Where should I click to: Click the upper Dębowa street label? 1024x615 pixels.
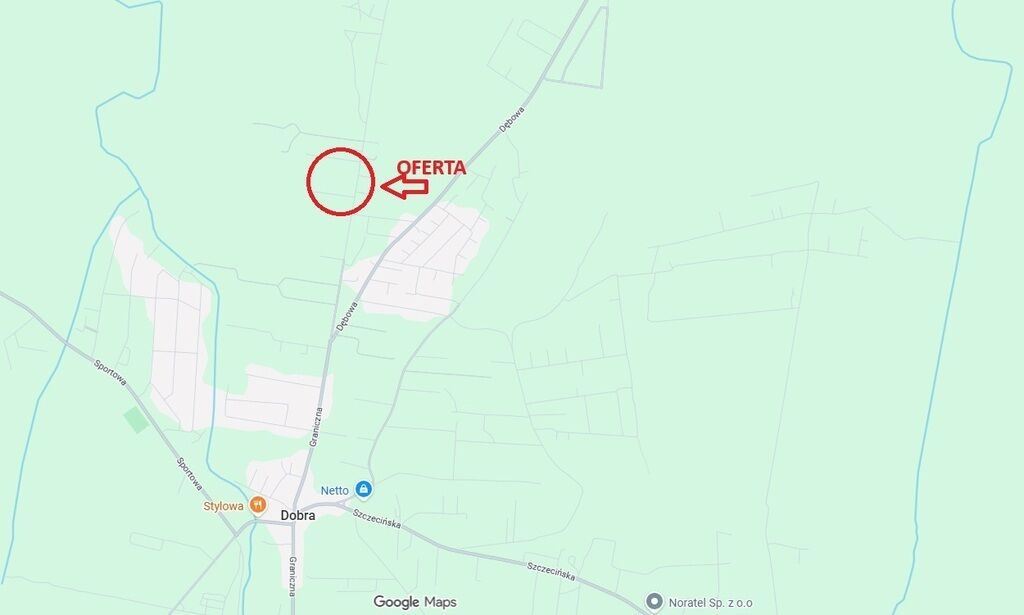[512, 120]
